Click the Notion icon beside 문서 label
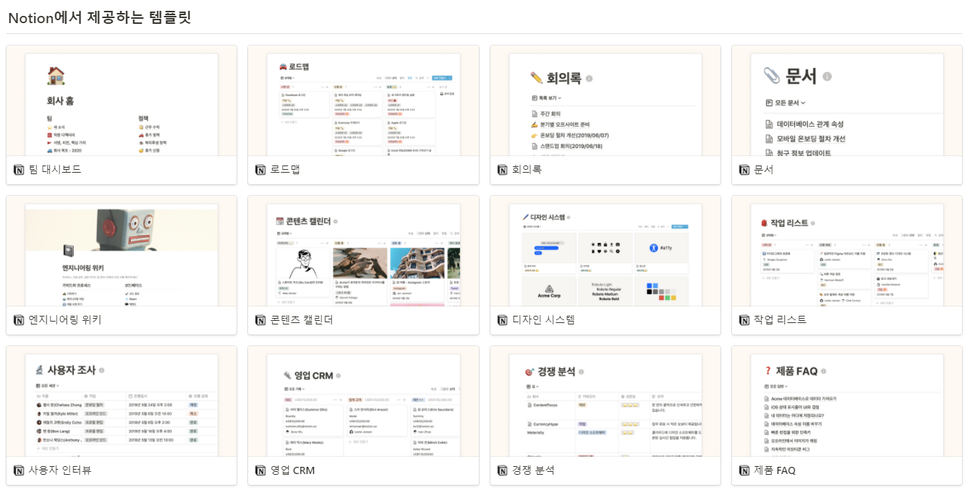Image resolution: width=970 pixels, height=495 pixels. [744, 170]
